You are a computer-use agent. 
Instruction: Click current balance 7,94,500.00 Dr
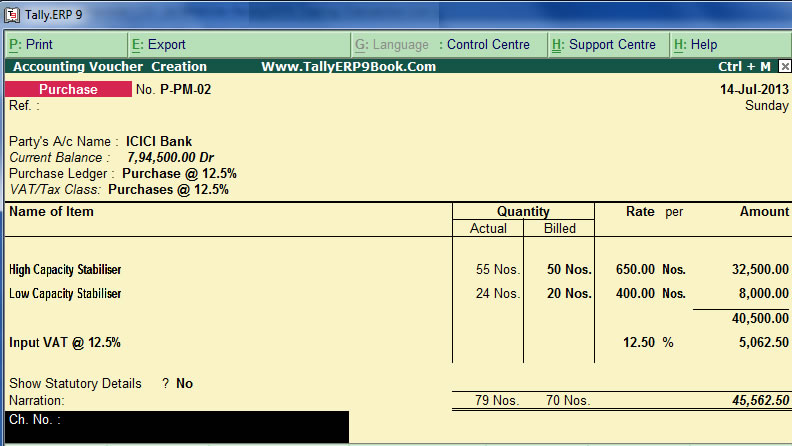170,158
